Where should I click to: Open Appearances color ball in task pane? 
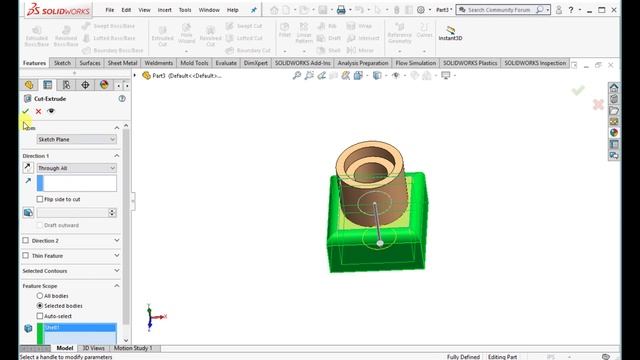pos(614,133)
